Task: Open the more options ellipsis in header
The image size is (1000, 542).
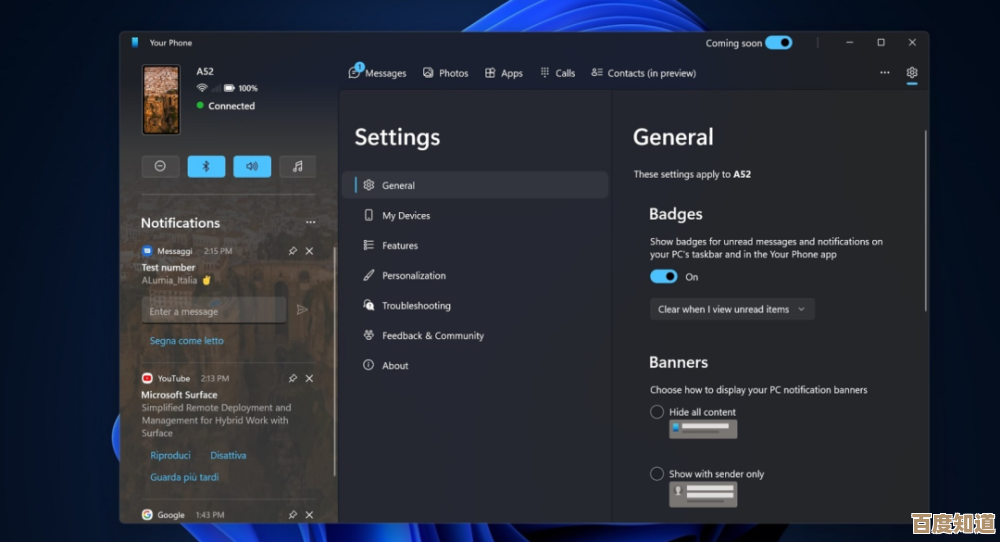Action: 884,73
